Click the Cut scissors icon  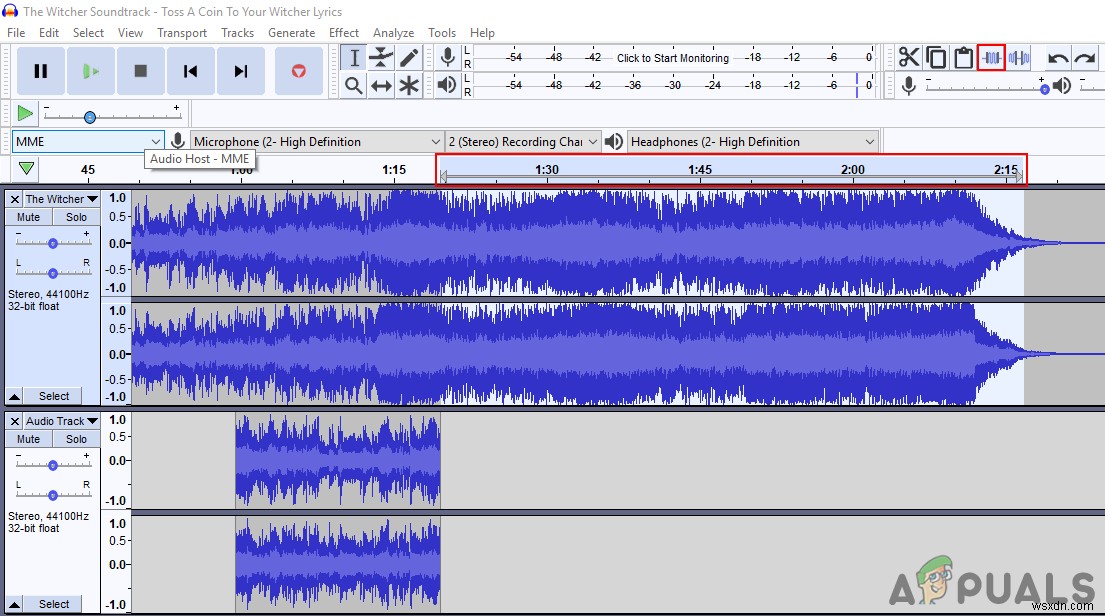click(908, 58)
